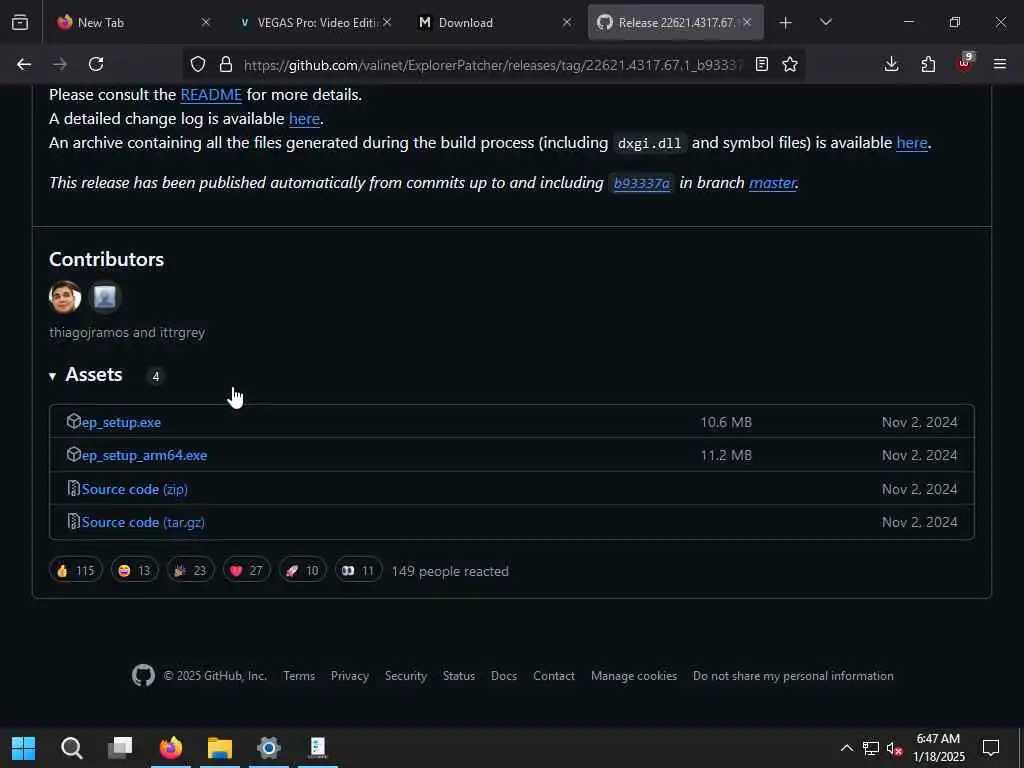Close the New Tab tab
The width and height of the screenshot is (1024, 768).
[x=206, y=22]
